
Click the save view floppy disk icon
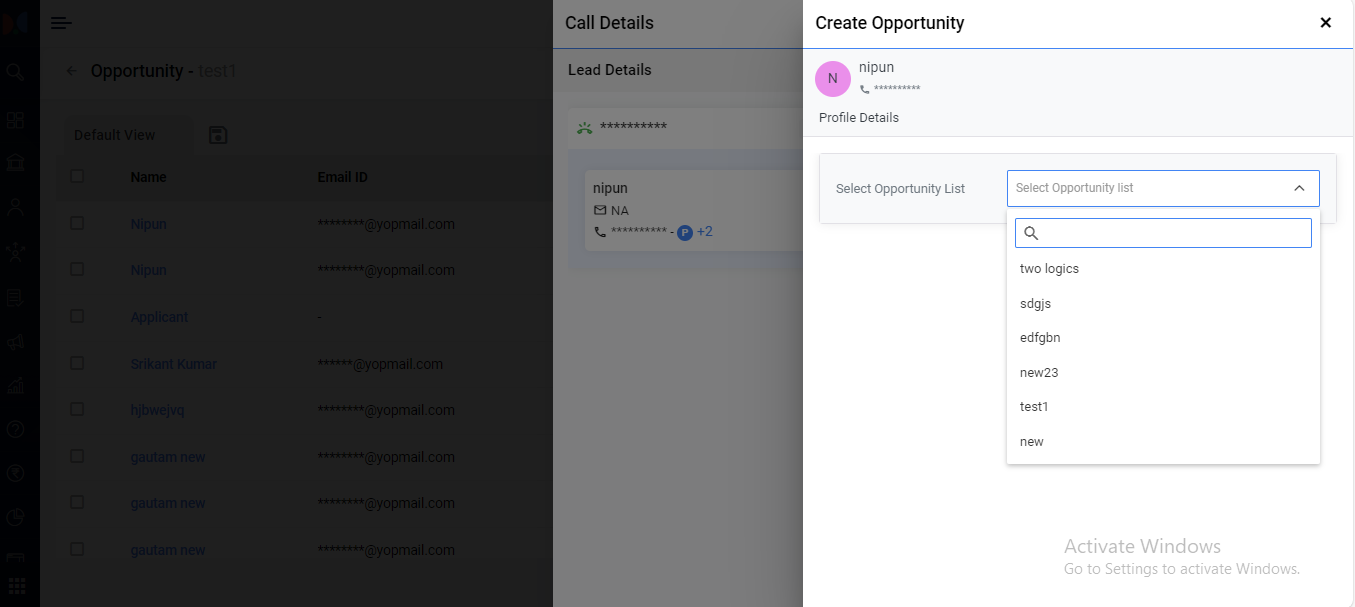pyautogui.click(x=218, y=135)
